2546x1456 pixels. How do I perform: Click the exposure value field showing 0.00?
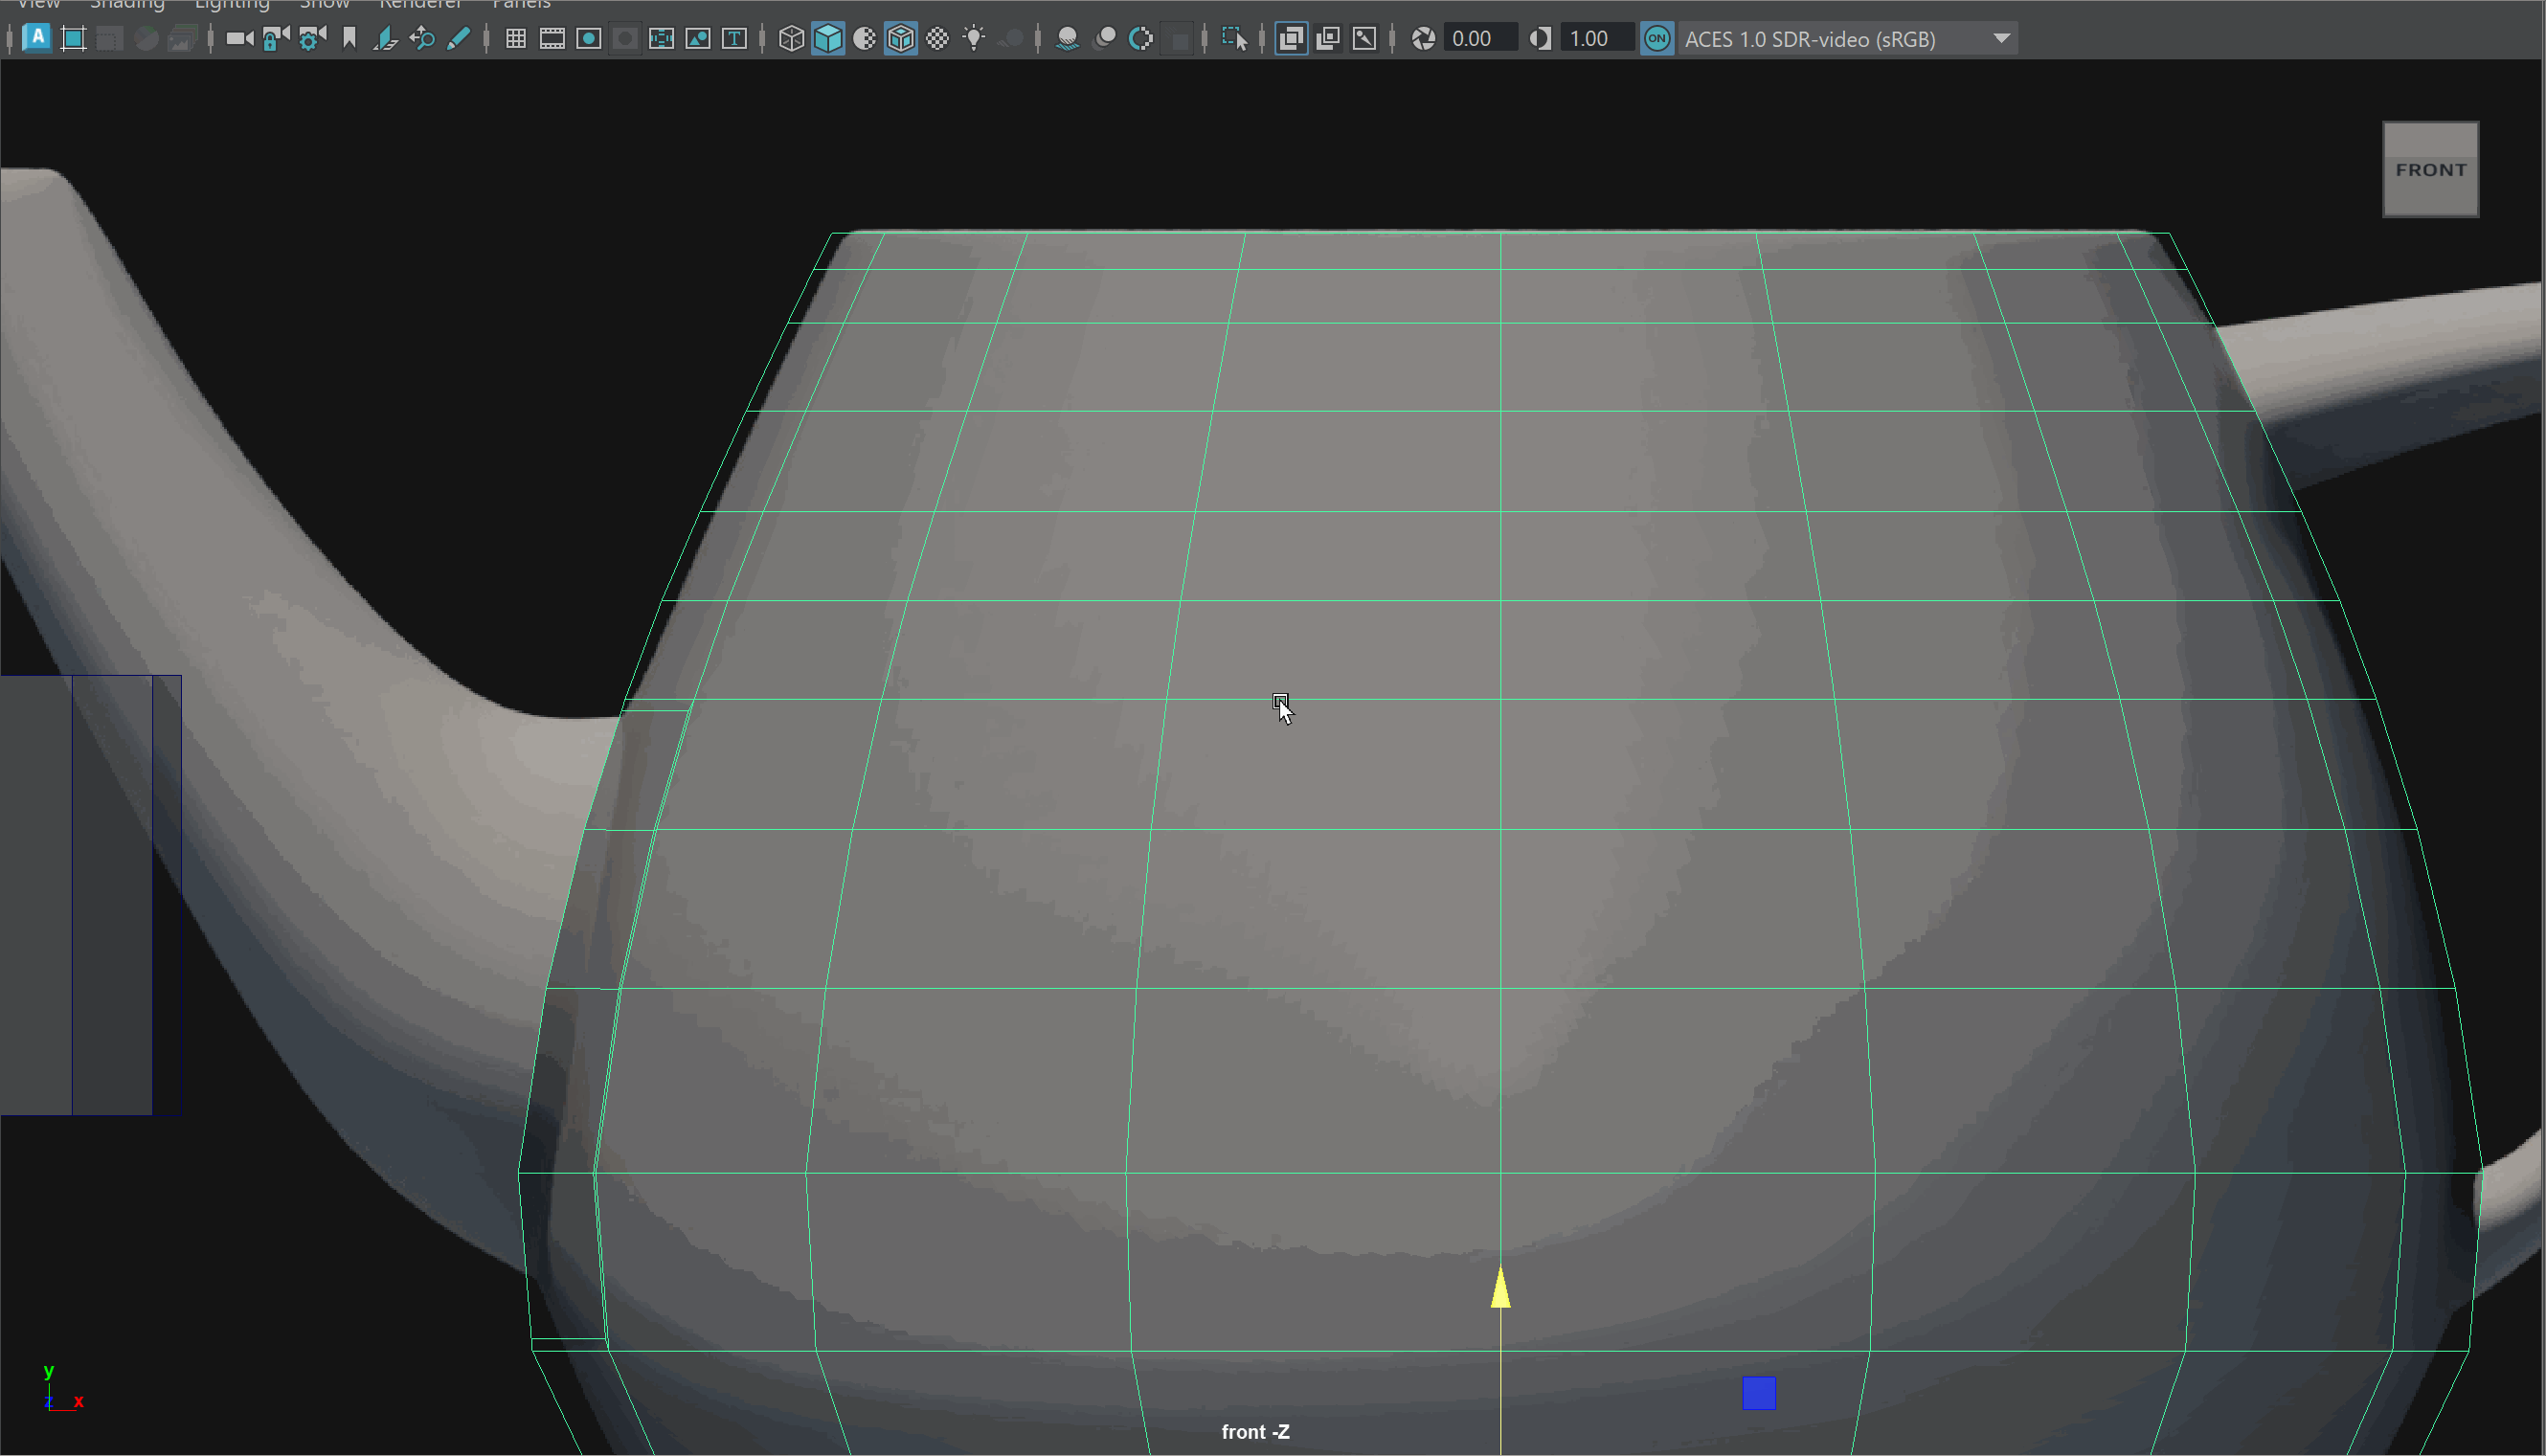point(1479,39)
